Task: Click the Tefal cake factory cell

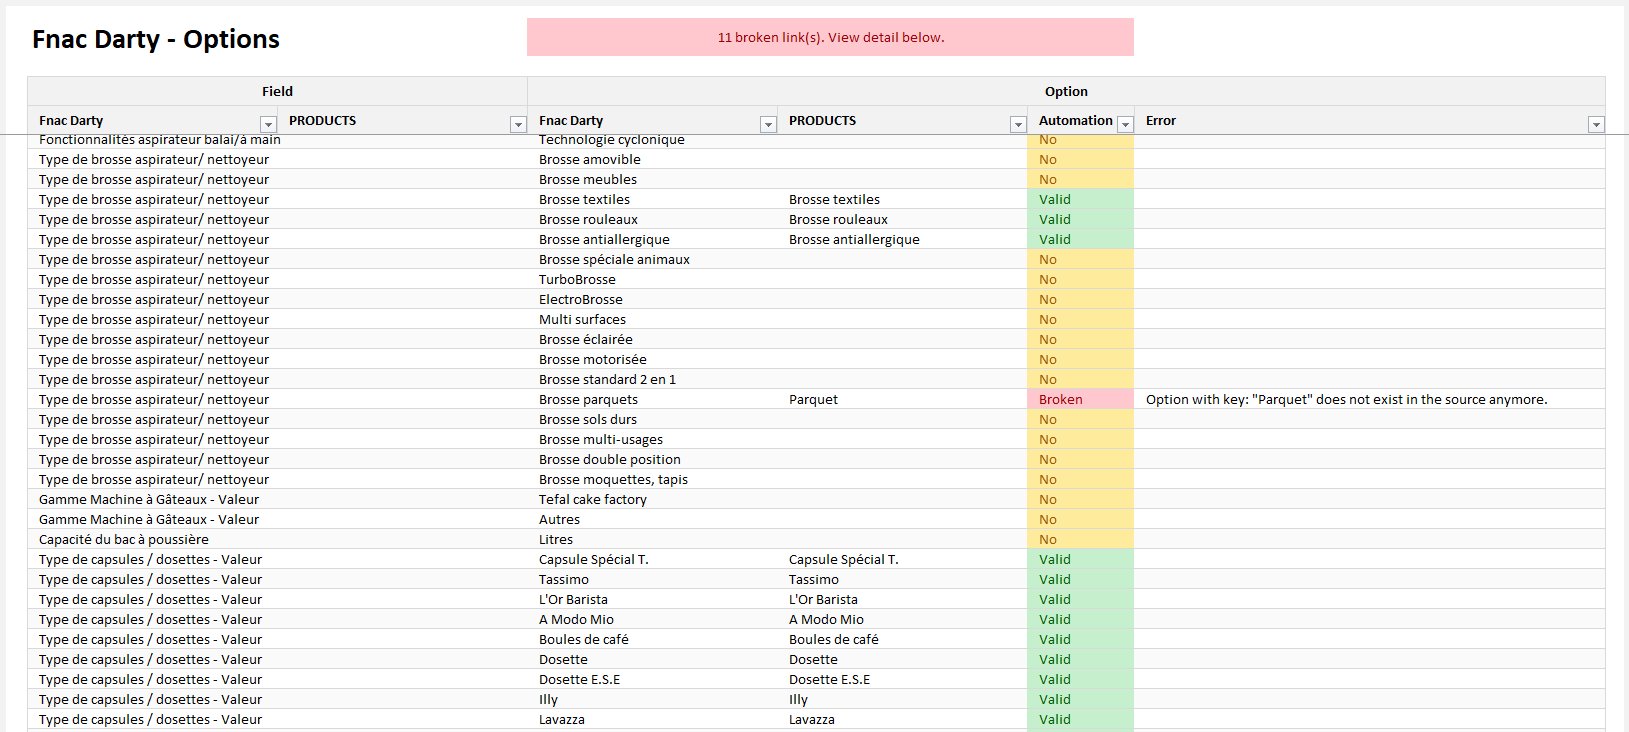Action: pyautogui.click(x=593, y=499)
